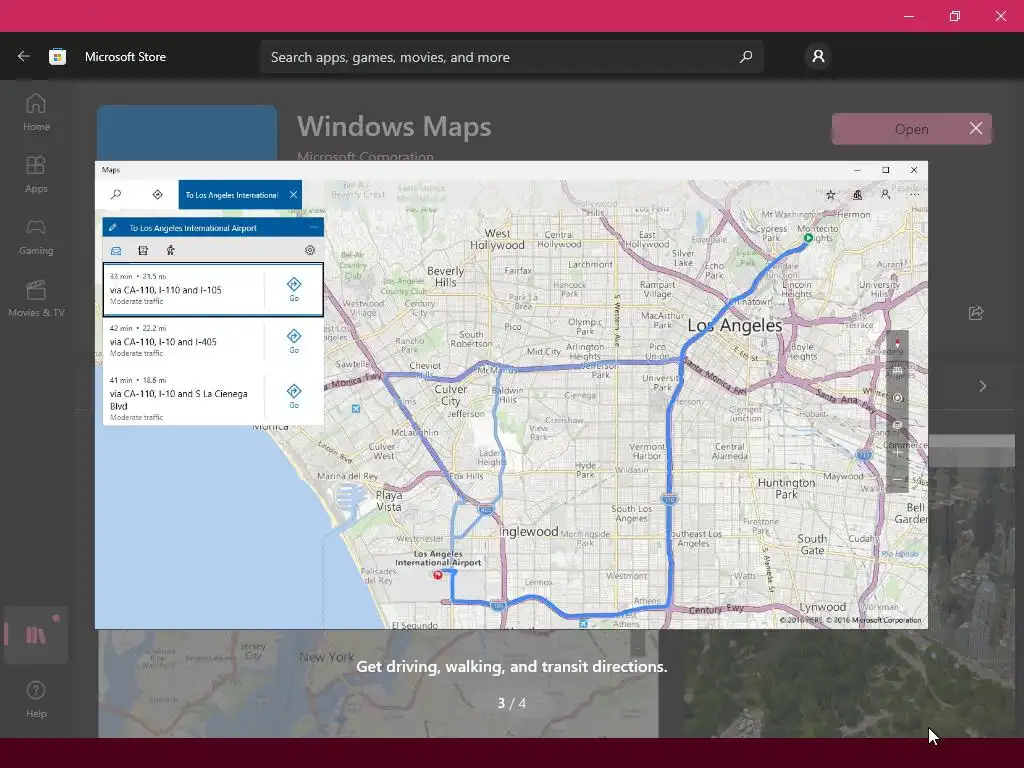The height and width of the screenshot is (768, 1024).
Task: Click the map zoom in plus button
Action: tap(897, 453)
